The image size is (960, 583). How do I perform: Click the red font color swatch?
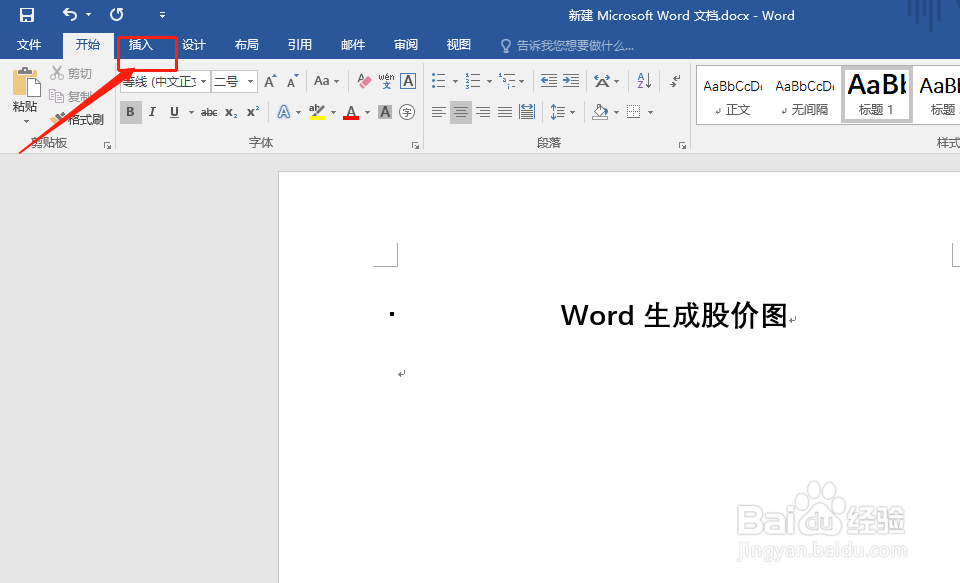pos(350,110)
